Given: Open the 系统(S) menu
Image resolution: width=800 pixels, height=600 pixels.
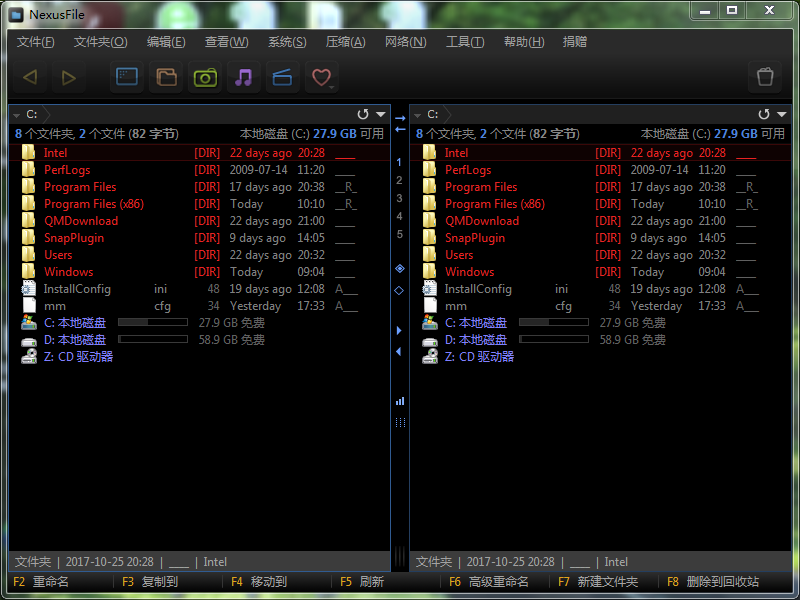Looking at the screenshot, I should point(287,42).
